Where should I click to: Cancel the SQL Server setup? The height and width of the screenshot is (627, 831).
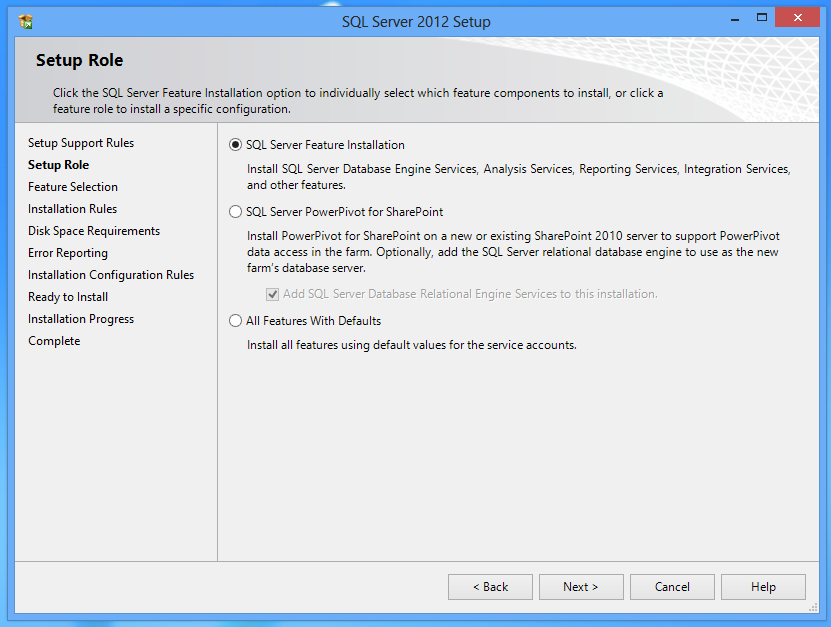[x=672, y=587]
